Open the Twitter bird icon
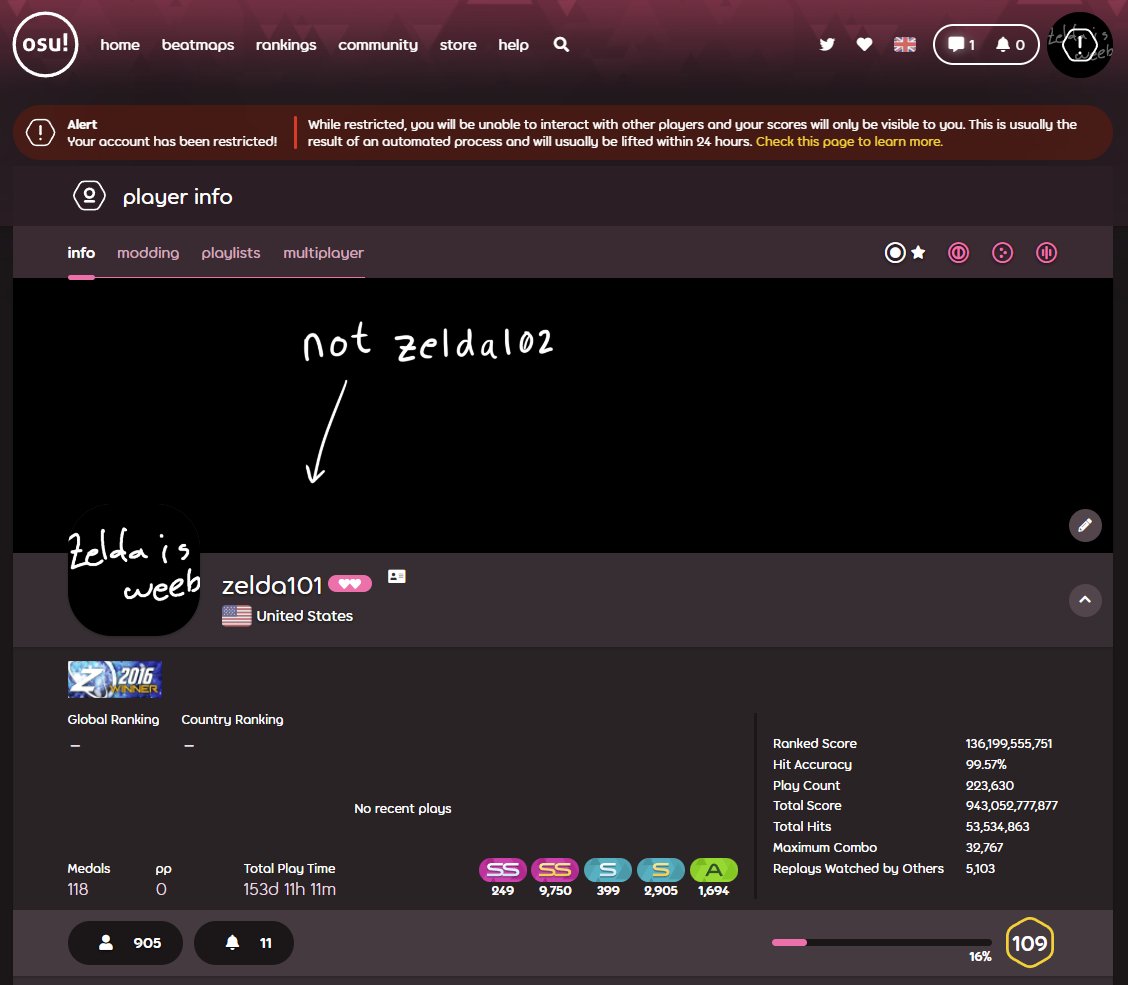This screenshot has height=985, width=1128. click(x=827, y=45)
